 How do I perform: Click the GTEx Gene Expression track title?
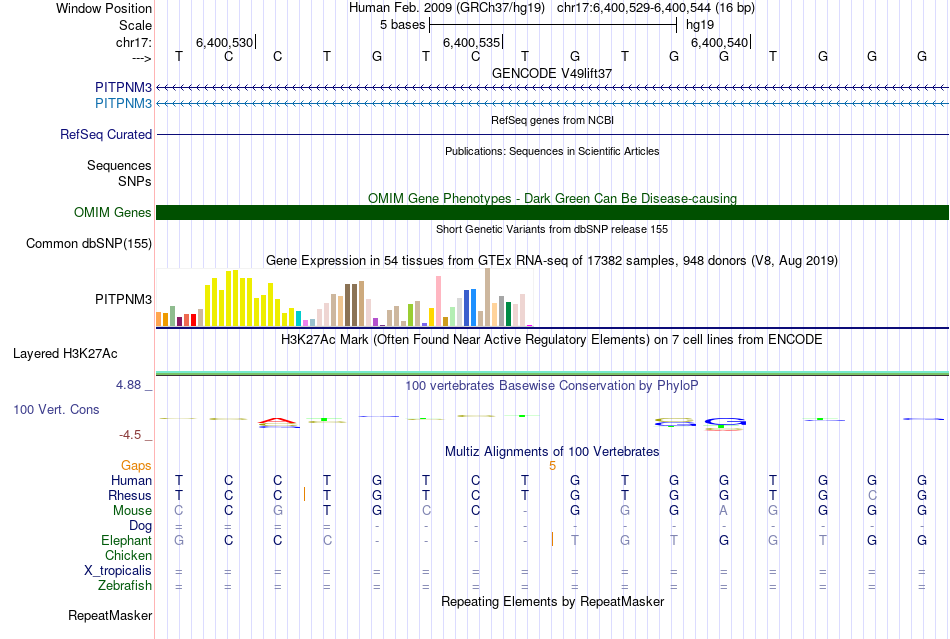click(x=552, y=260)
